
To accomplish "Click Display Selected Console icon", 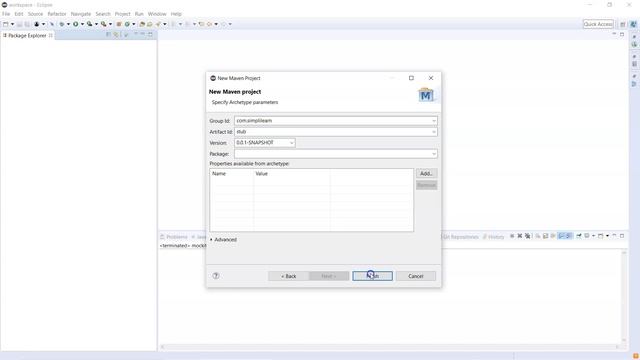I will point(587,236).
